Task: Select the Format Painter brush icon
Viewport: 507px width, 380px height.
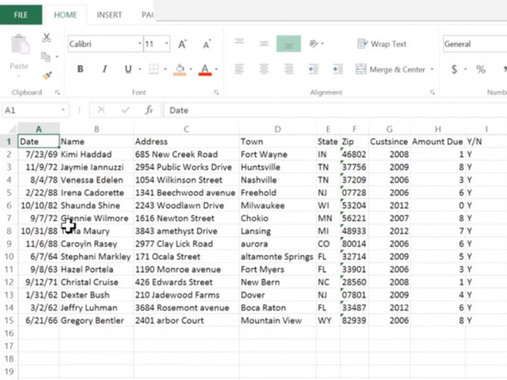Action: point(47,76)
